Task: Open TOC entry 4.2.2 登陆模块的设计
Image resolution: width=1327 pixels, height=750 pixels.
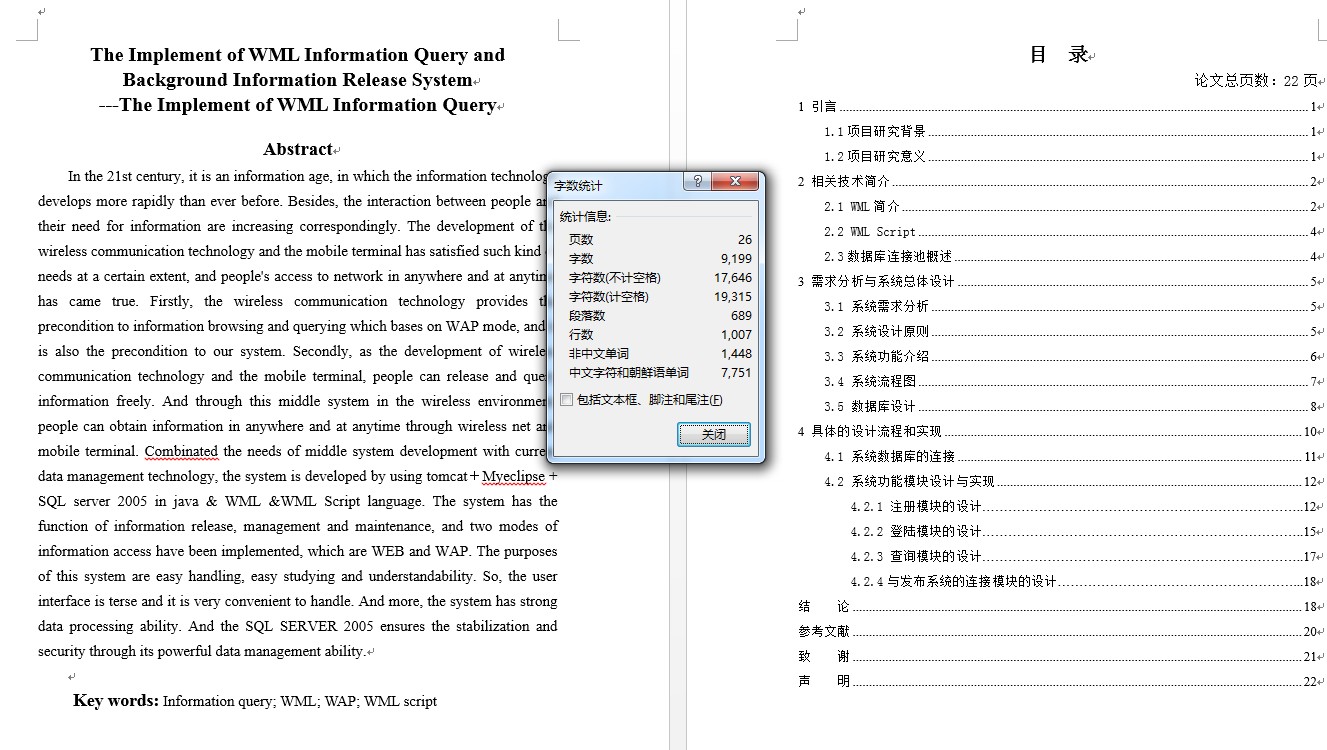Action: click(x=1085, y=531)
